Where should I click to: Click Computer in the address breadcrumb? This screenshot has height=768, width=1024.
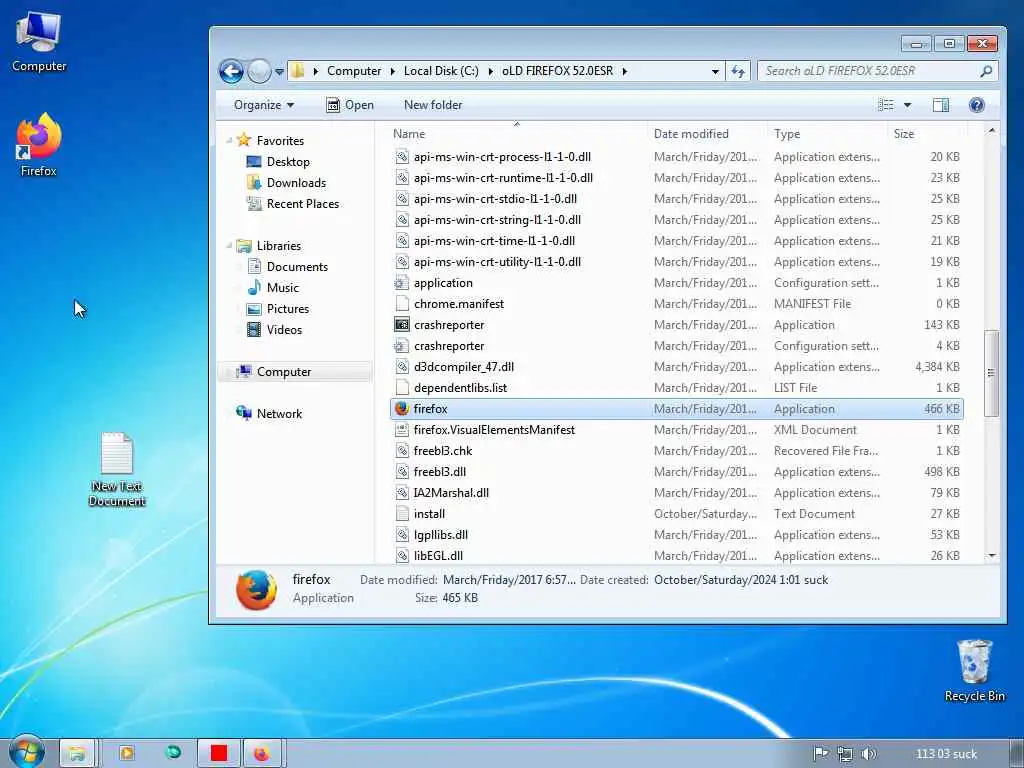point(354,71)
